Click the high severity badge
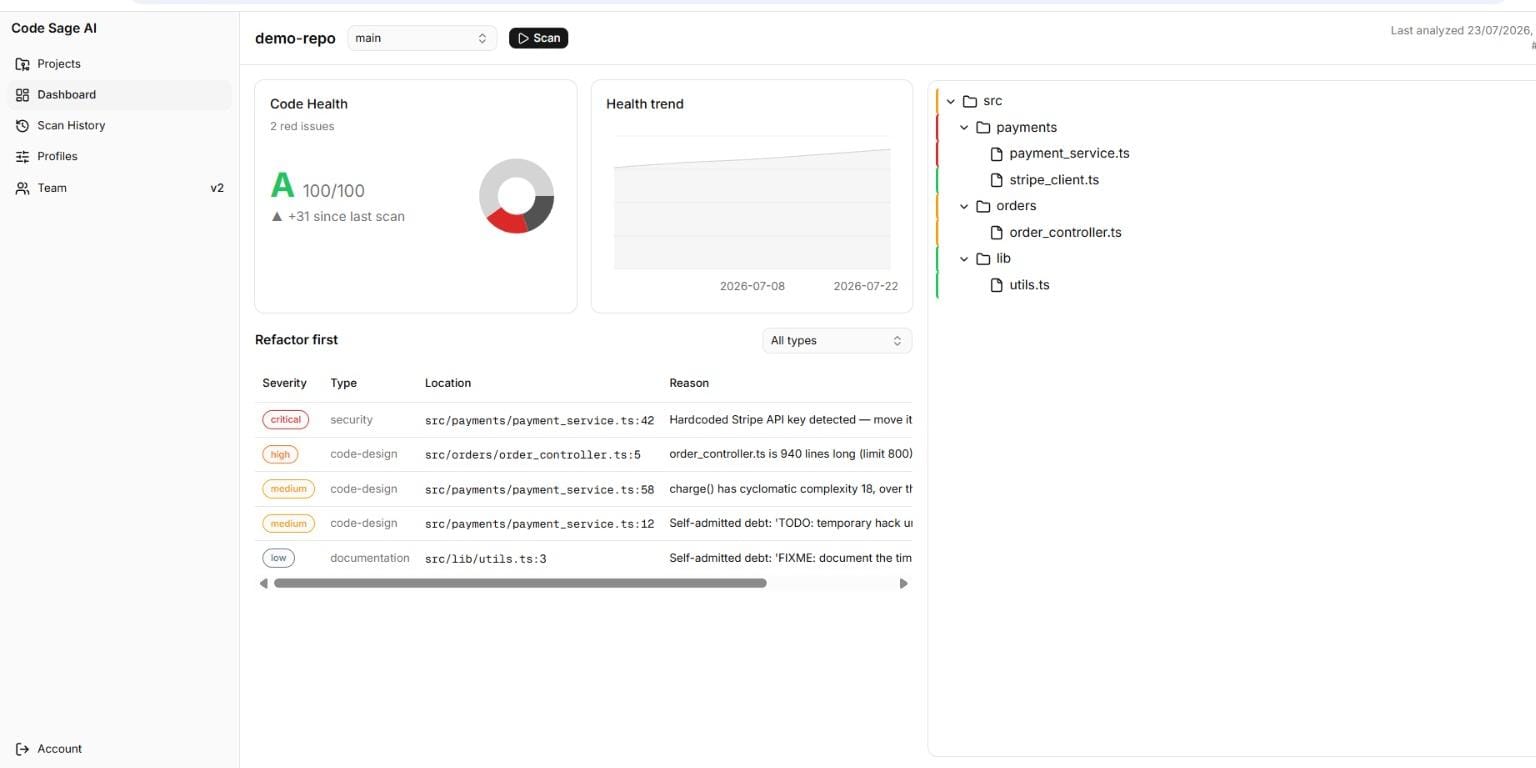Image resolution: width=1536 pixels, height=768 pixels. (280, 454)
